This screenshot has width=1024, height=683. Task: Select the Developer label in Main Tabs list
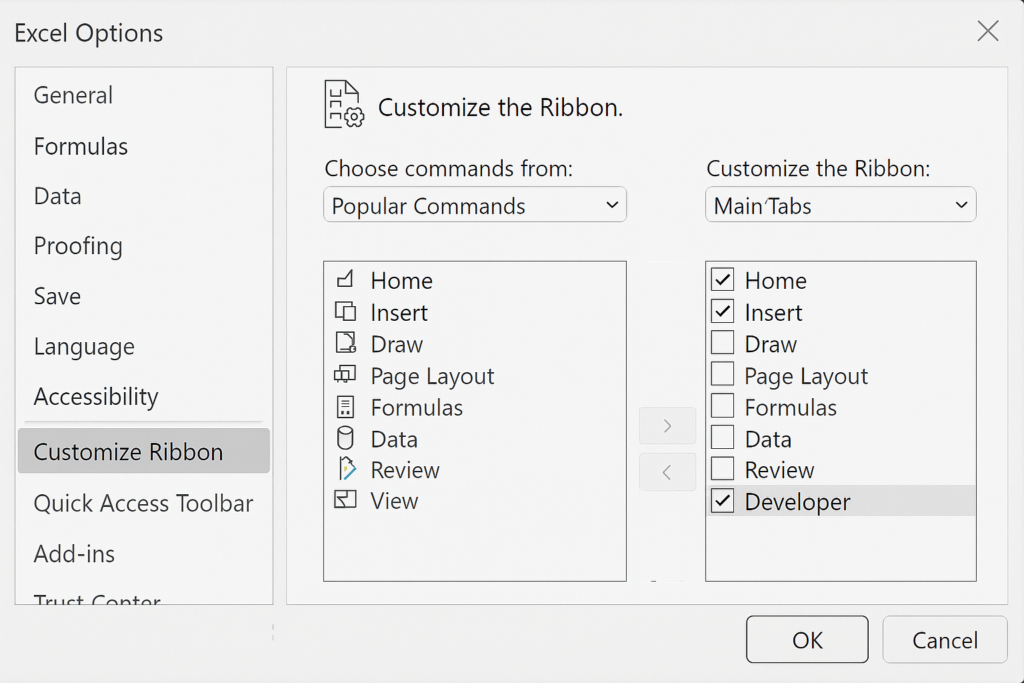pos(797,501)
